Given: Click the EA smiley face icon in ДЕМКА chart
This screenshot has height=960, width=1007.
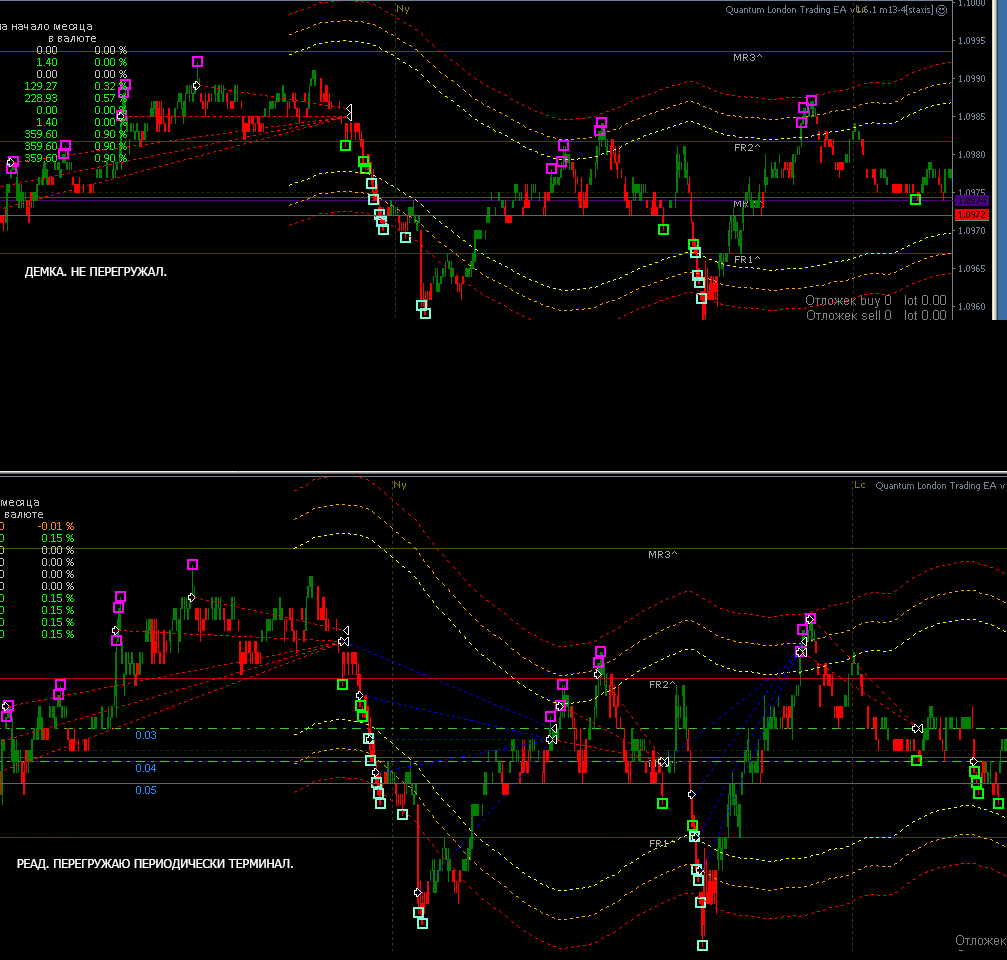Looking at the screenshot, I should [941, 10].
